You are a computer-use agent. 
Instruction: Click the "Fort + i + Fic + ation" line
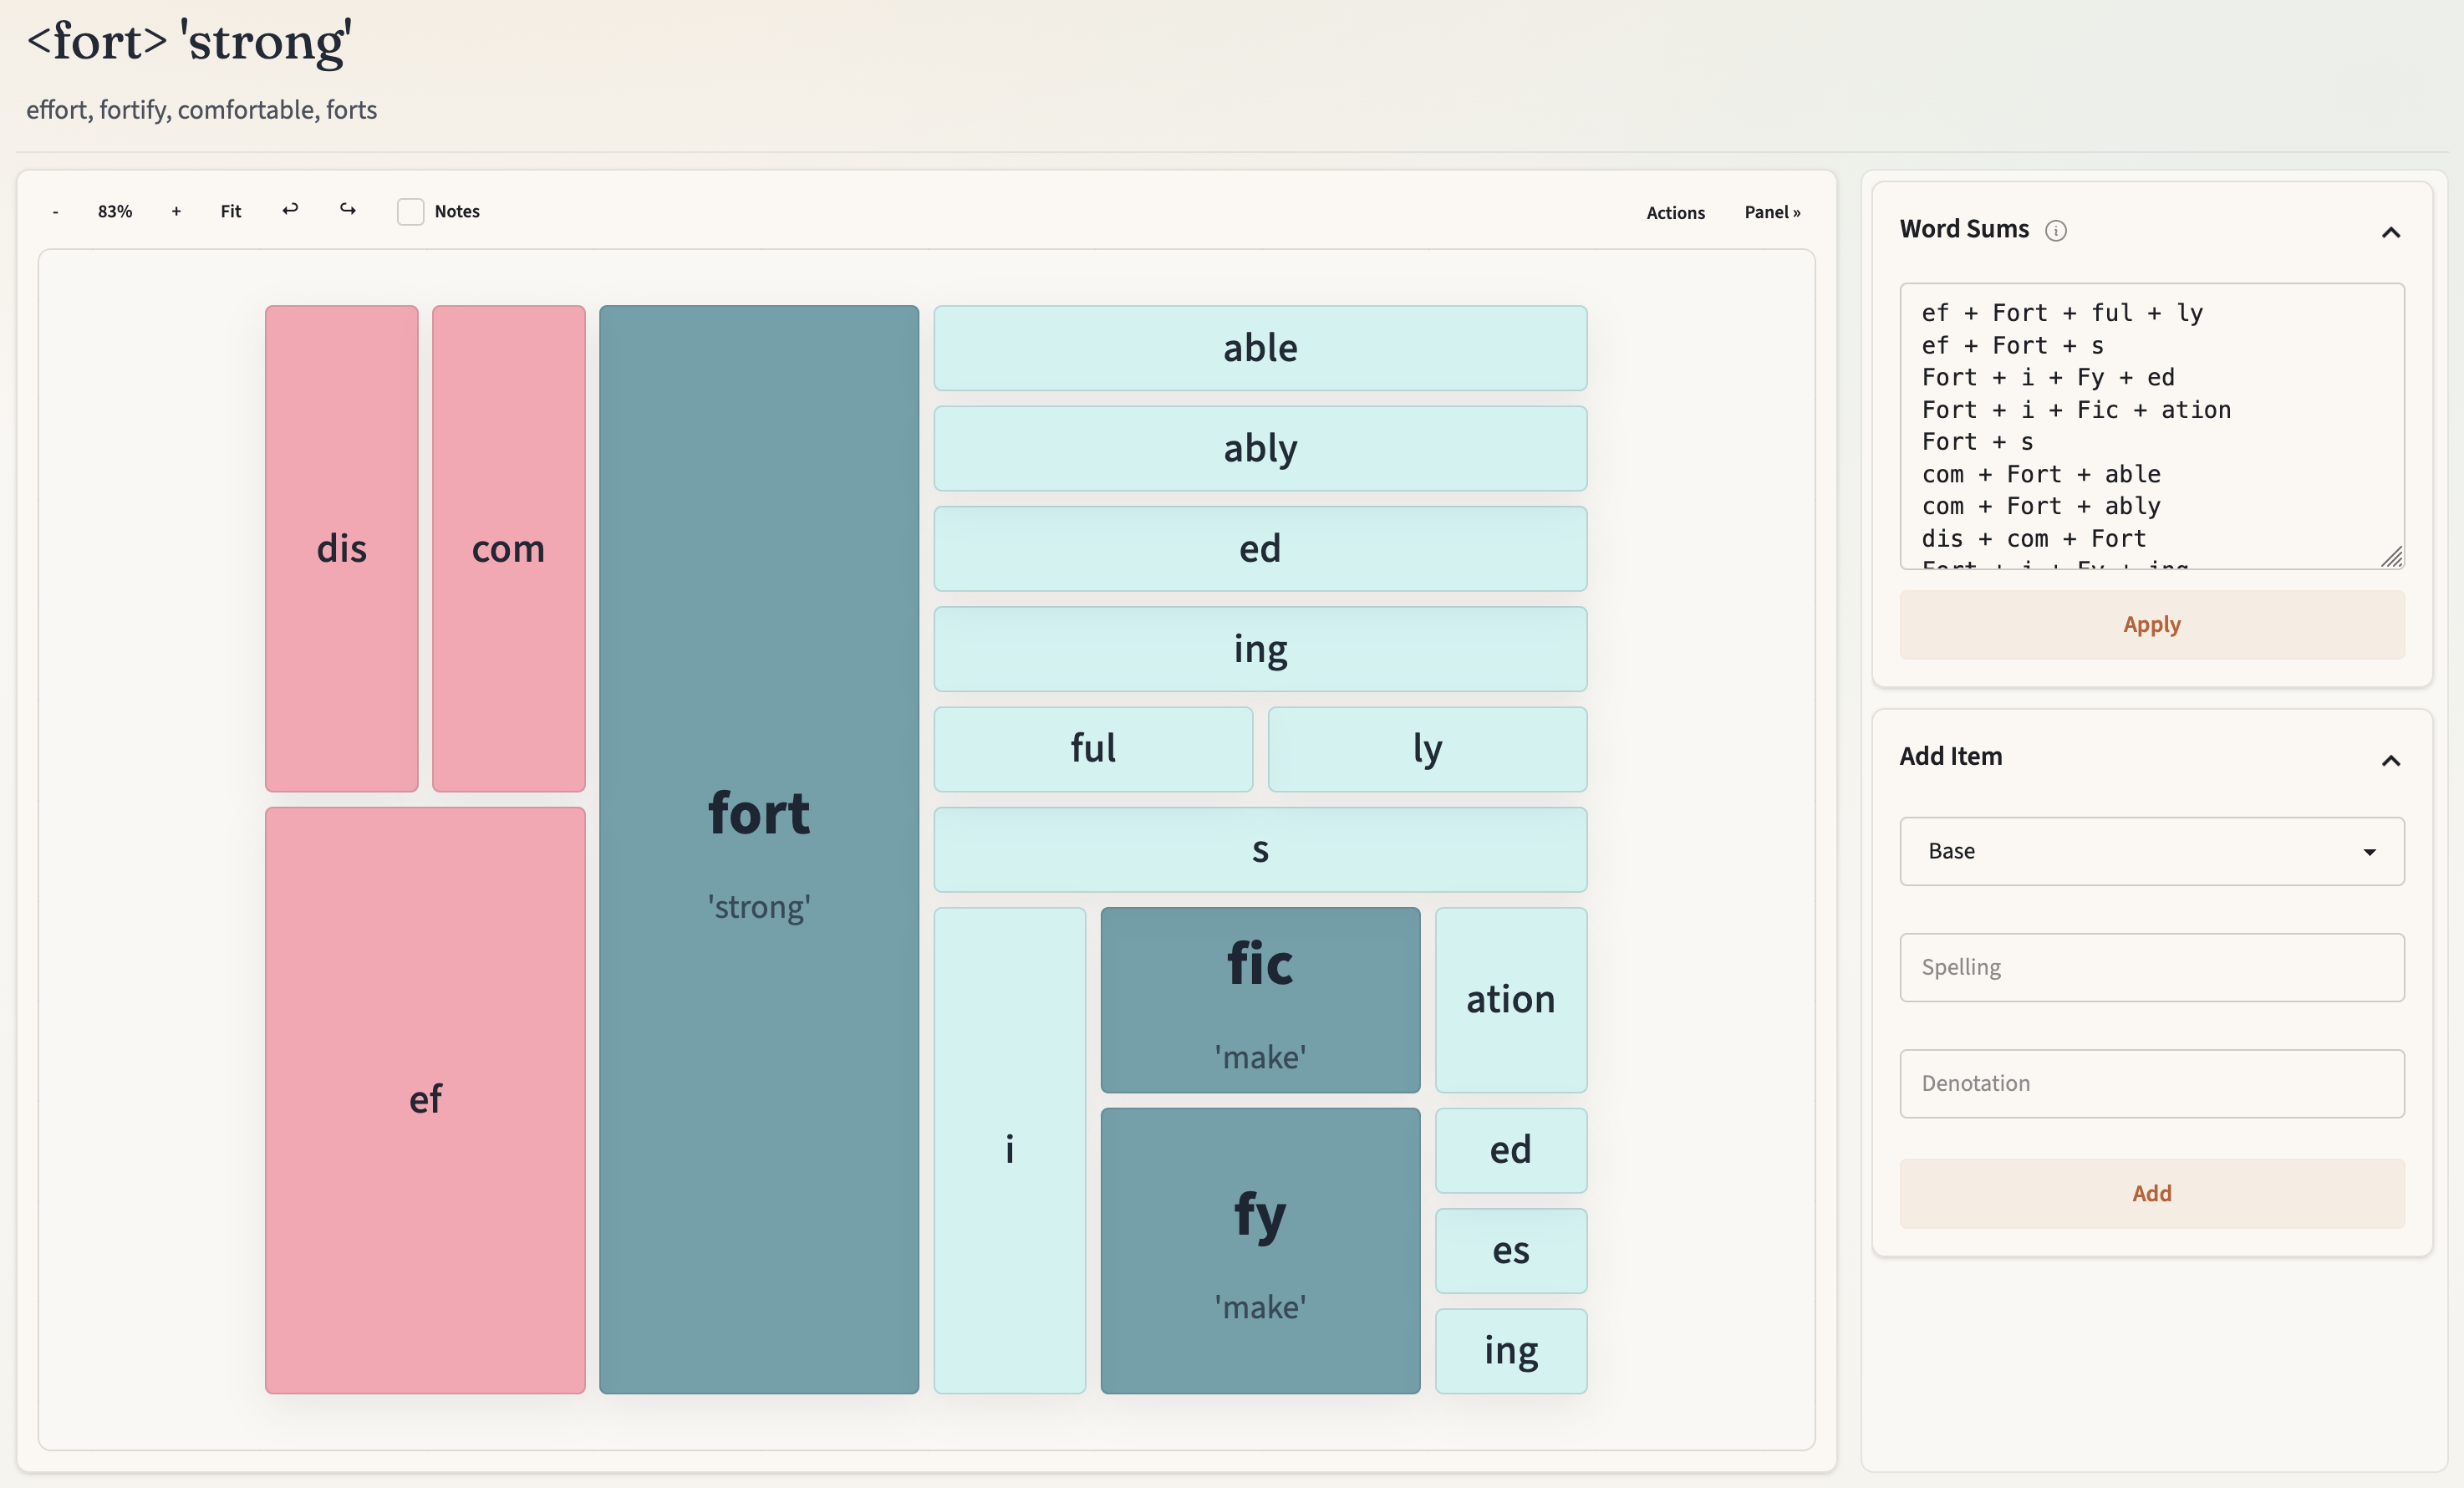(x=2076, y=410)
